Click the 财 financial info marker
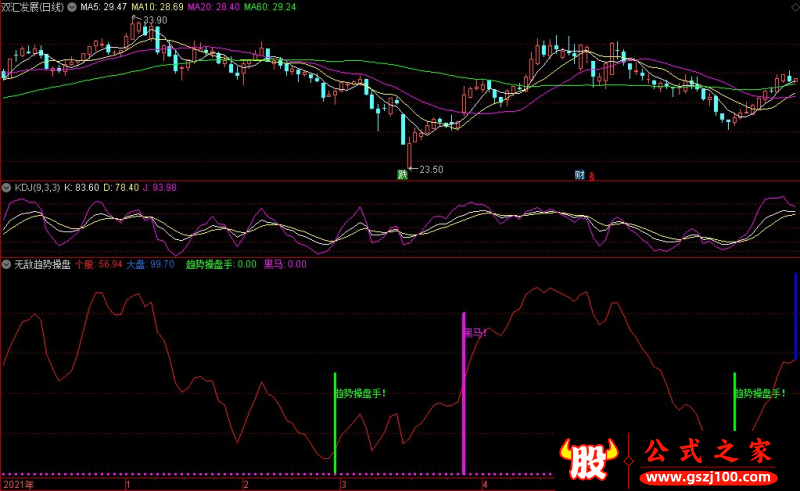800x491 pixels. (x=580, y=175)
